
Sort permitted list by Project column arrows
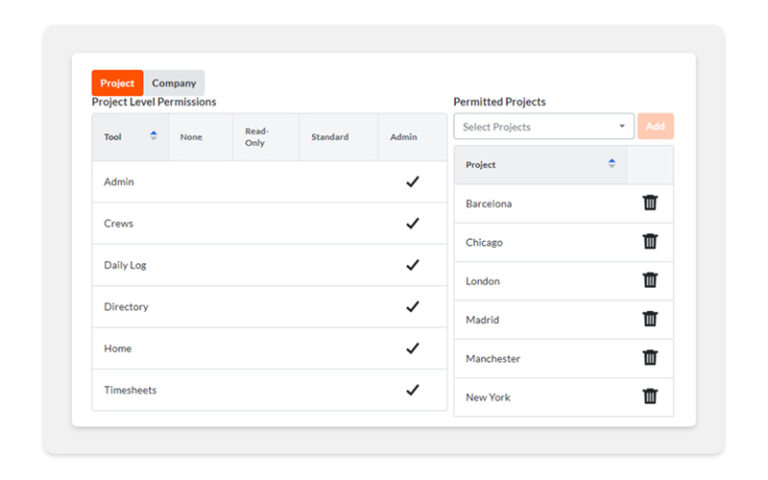611,164
